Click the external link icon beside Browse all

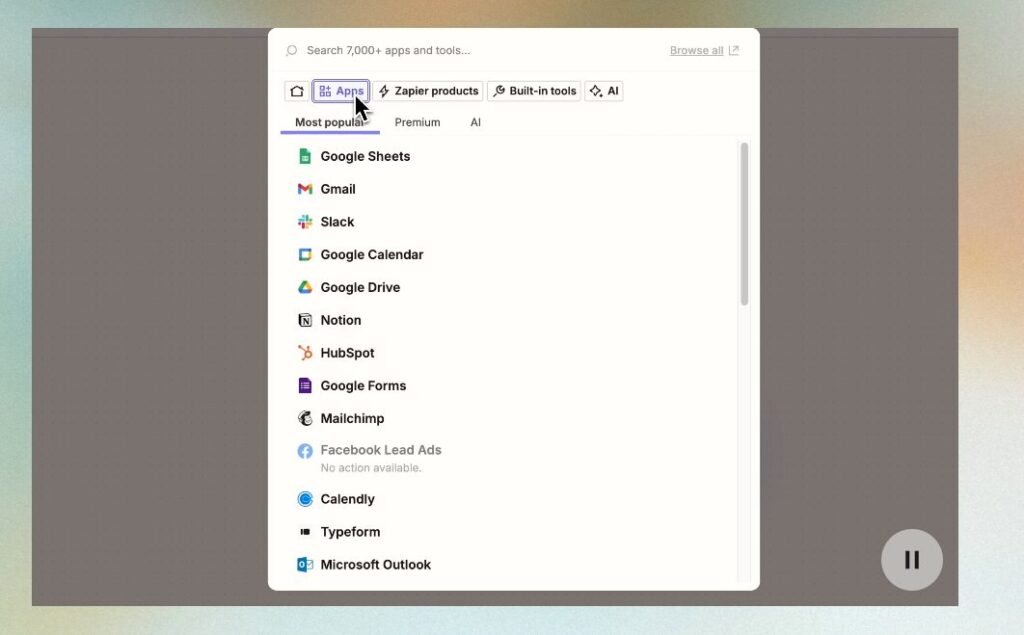click(733, 50)
